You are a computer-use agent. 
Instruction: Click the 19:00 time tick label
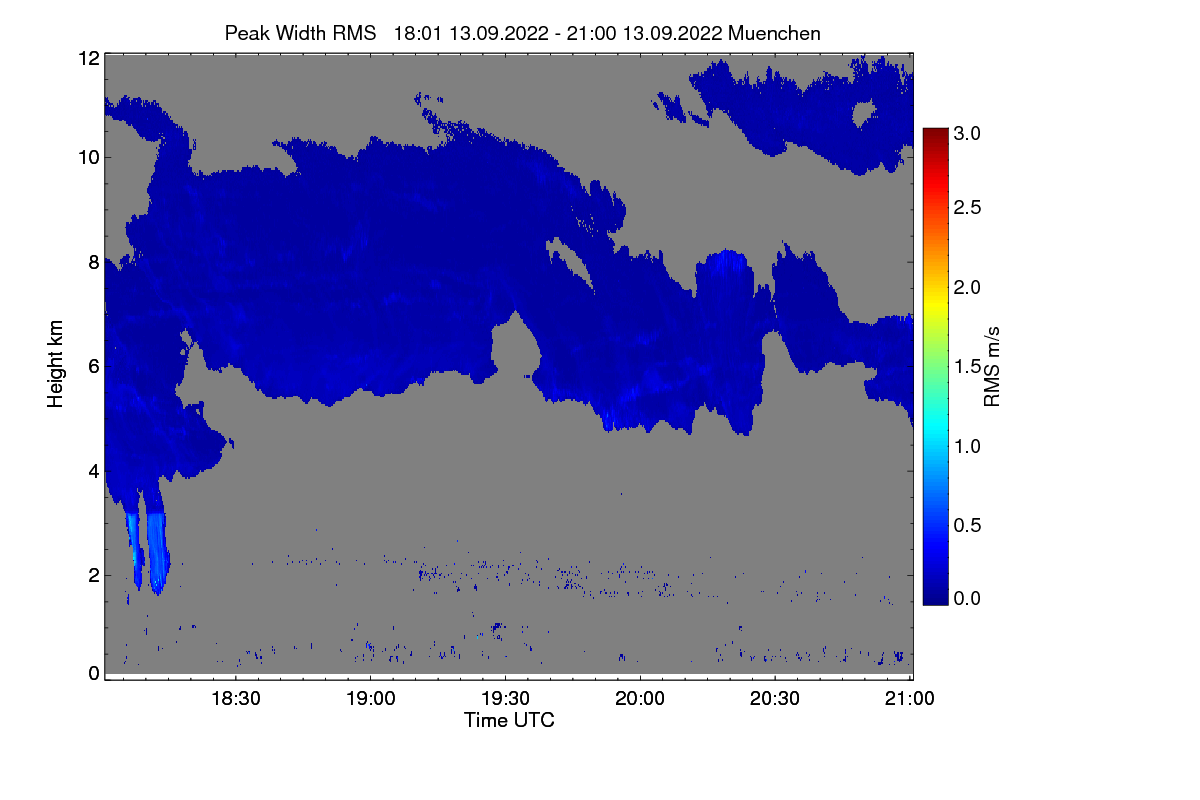[x=371, y=699]
